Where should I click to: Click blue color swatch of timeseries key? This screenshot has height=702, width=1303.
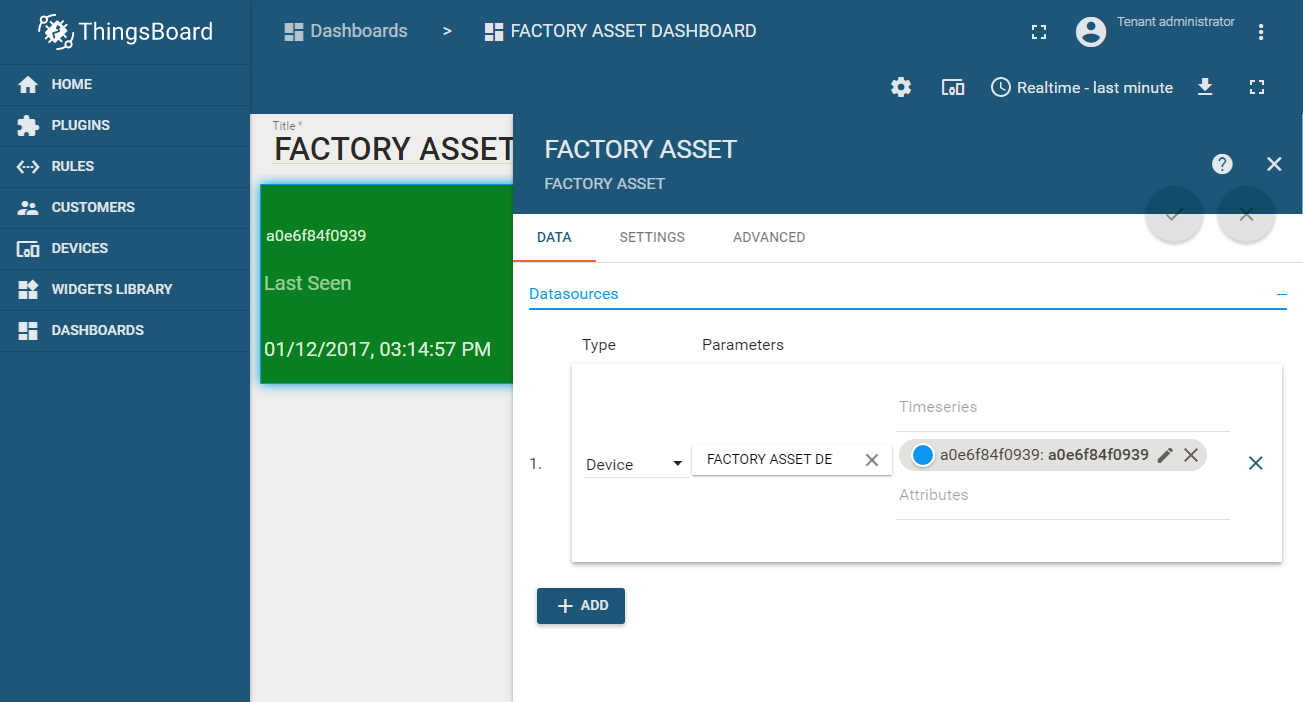click(x=923, y=455)
